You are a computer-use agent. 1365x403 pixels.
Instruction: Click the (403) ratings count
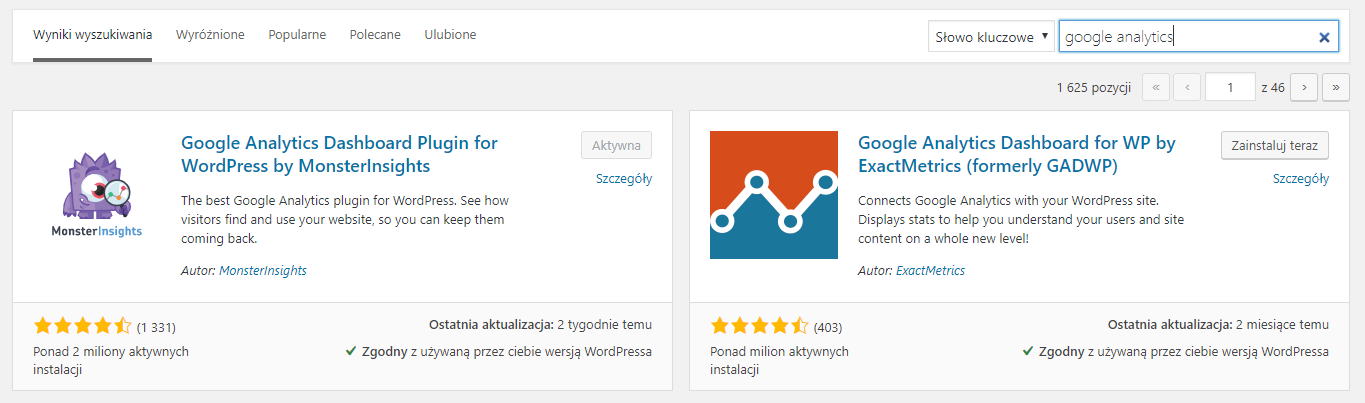(828, 327)
